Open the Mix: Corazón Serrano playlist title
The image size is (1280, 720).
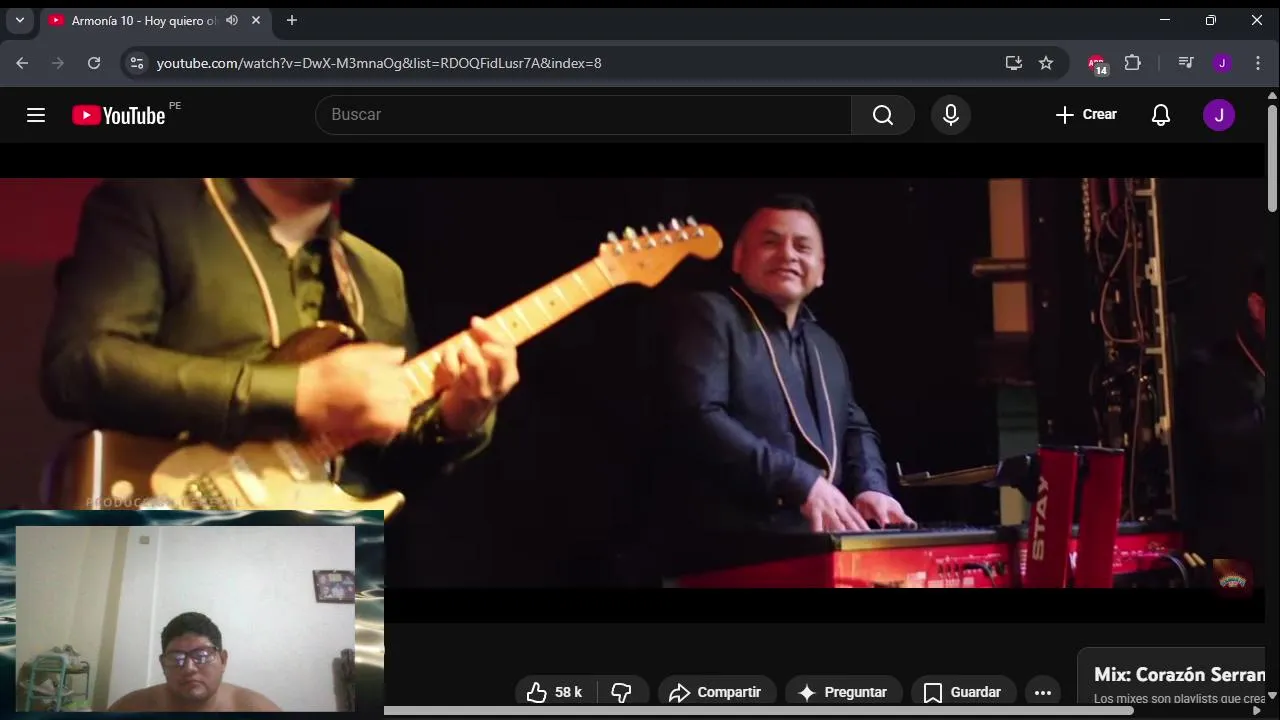(x=1179, y=675)
